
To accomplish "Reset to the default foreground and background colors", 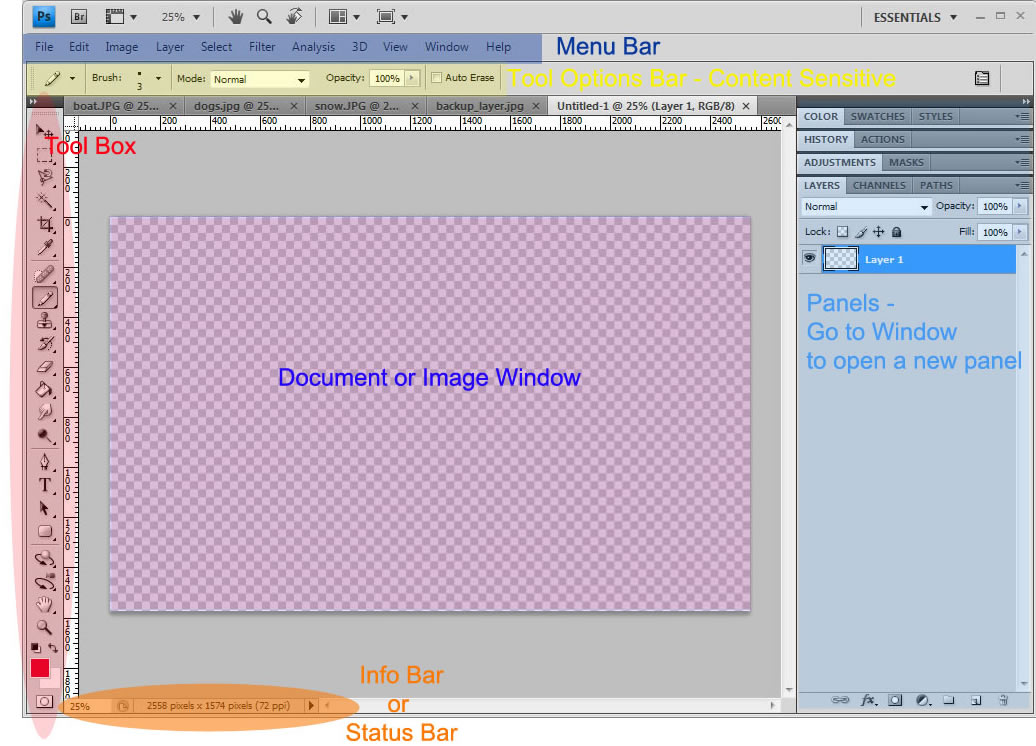I will (x=36, y=648).
